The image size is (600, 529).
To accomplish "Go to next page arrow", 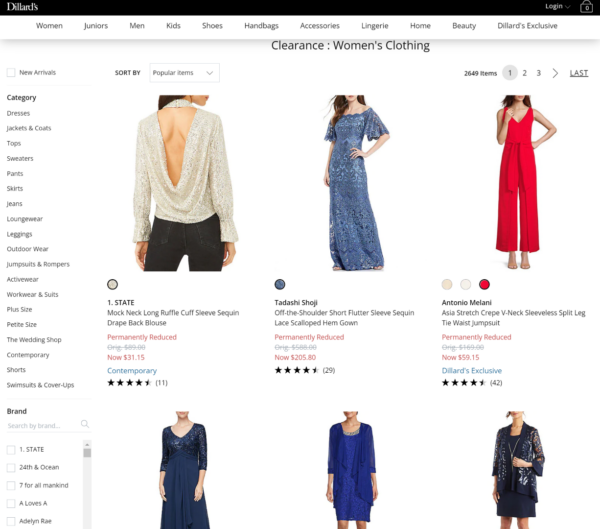I will point(555,73).
